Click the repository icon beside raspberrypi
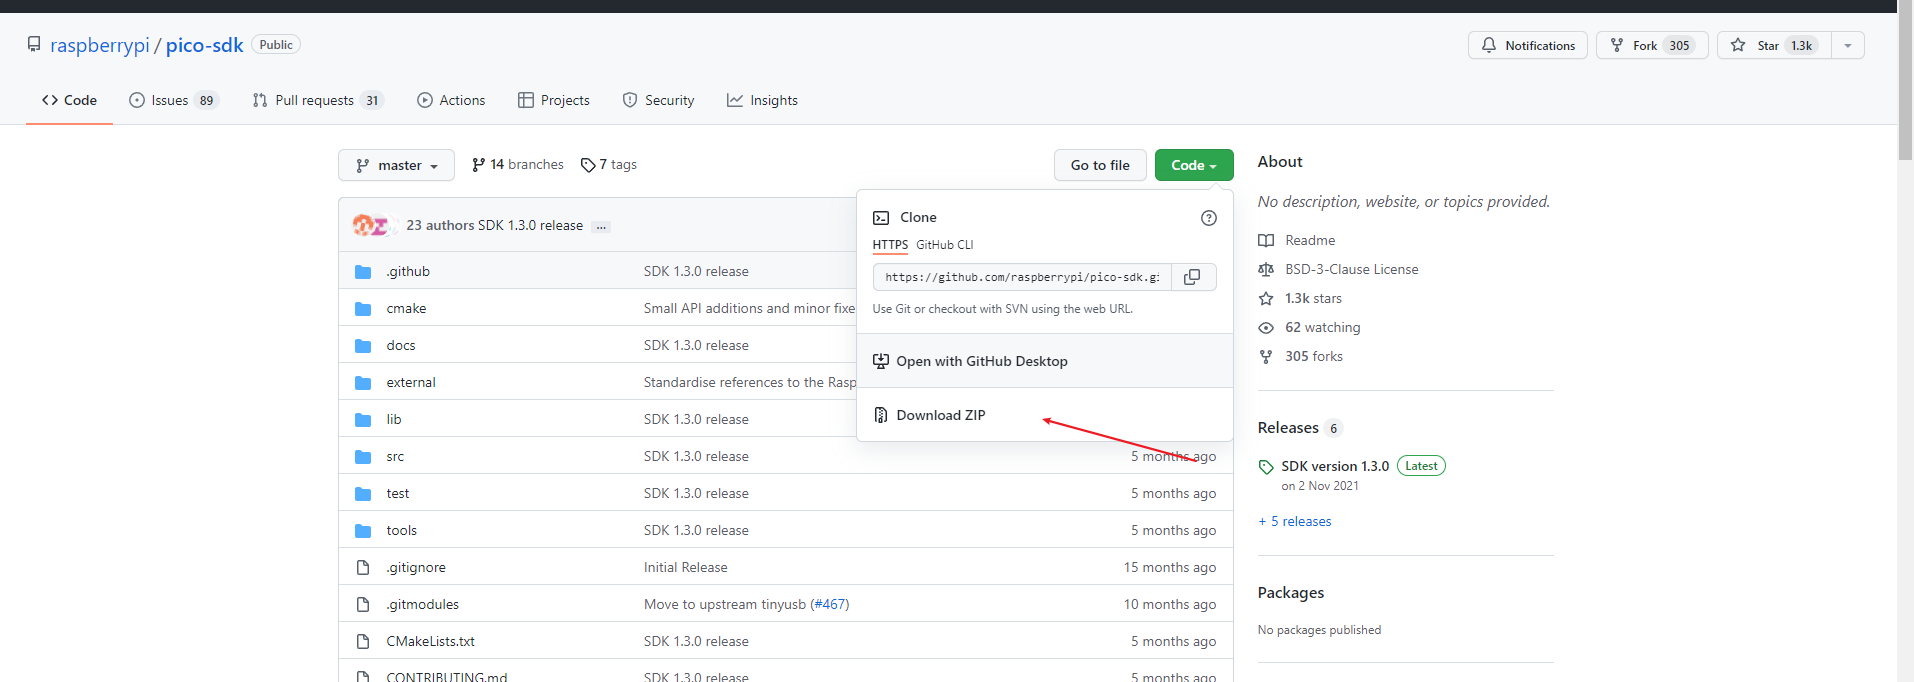Viewport: 1914px width, 682px height. (x=34, y=44)
